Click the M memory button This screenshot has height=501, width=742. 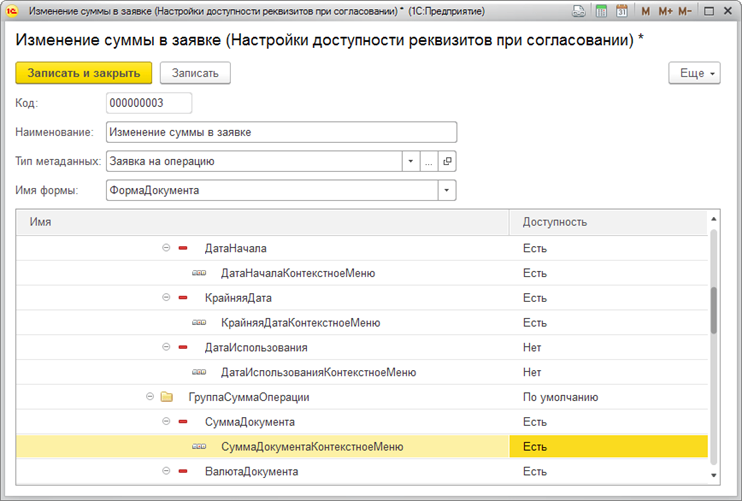(x=645, y=11)
